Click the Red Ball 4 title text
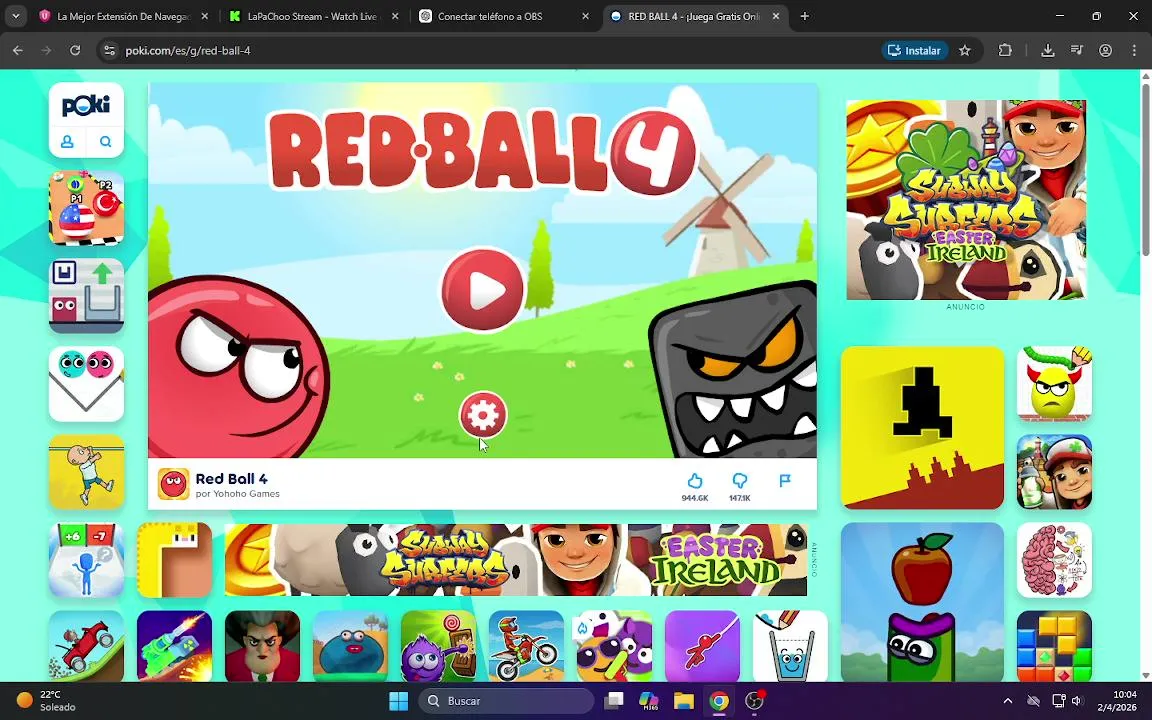The width and height of the screenshot is (1152, 720). 231,478
